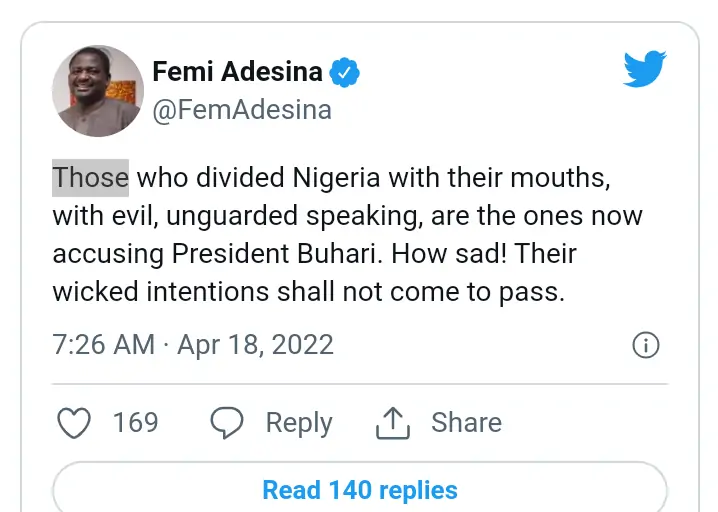The image size is (718, 512).
Task: Visit the @FemAdesina handle link
Action: 241,110
